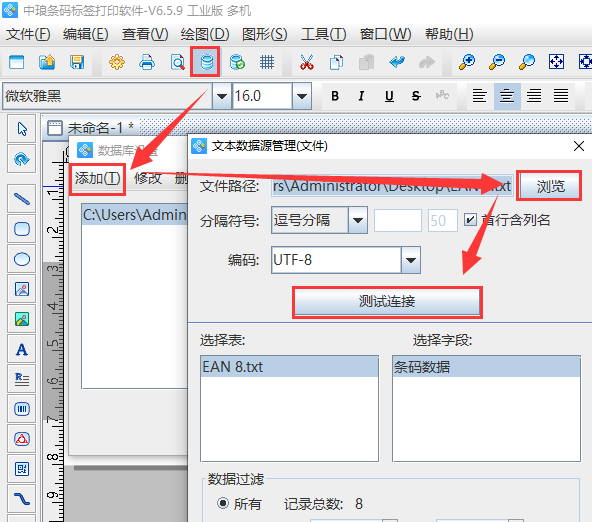The width and height of the screenshot is (592, 522).
Task: Cut selection with scissors icon
Action: (307, 62)
